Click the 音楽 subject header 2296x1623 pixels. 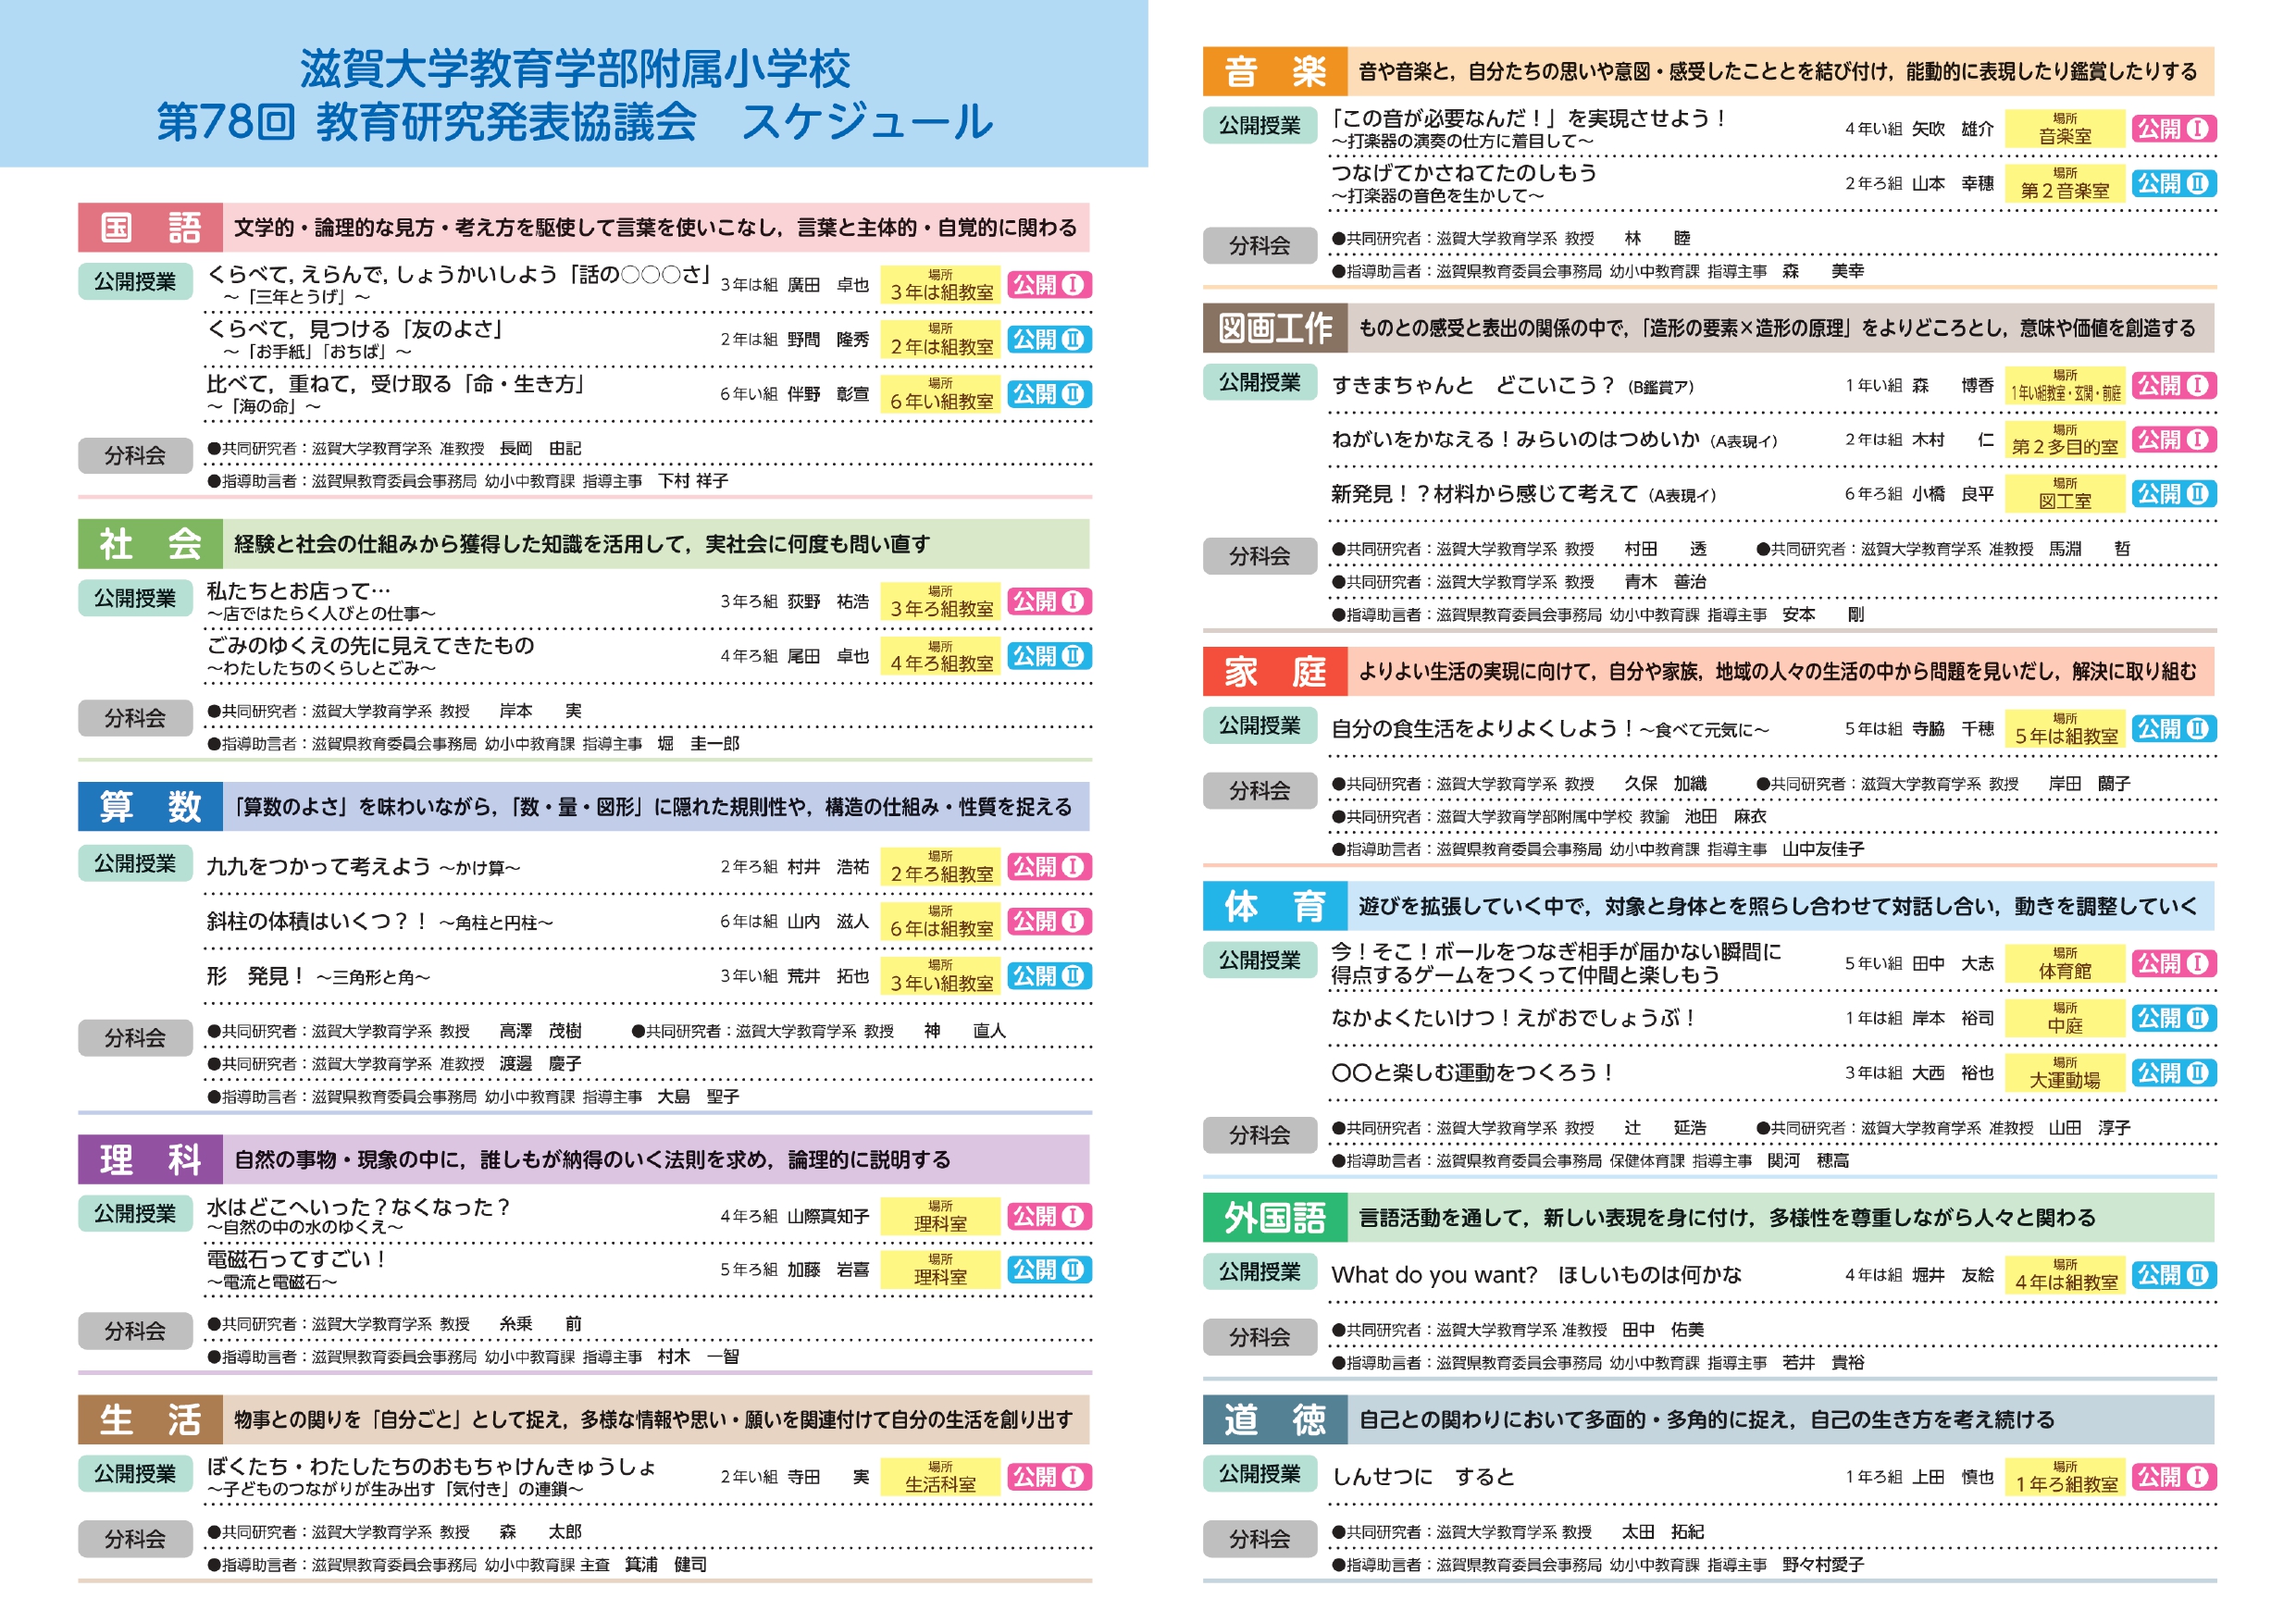click(1275, 72)
